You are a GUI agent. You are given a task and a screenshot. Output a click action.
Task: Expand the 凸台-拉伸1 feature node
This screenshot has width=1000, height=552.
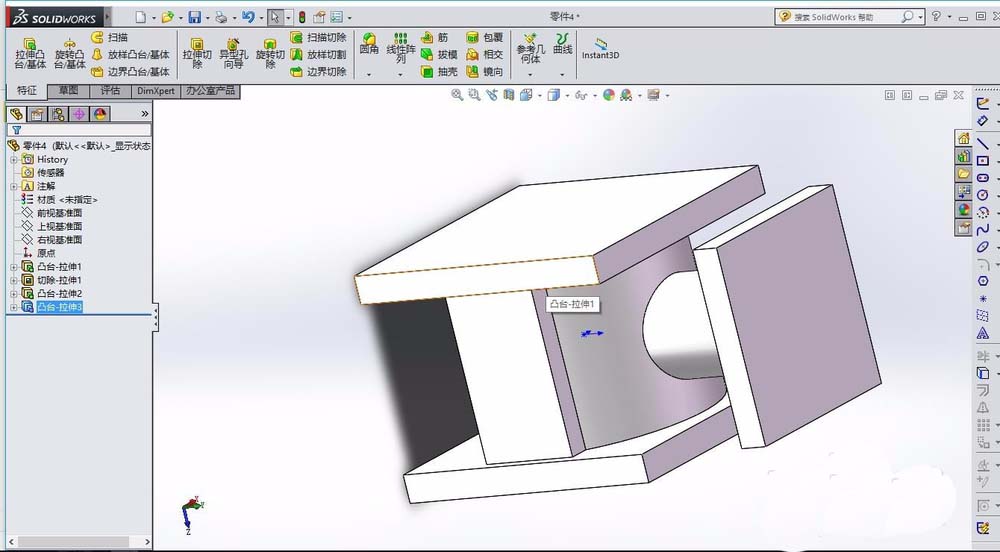click(13, 267)
